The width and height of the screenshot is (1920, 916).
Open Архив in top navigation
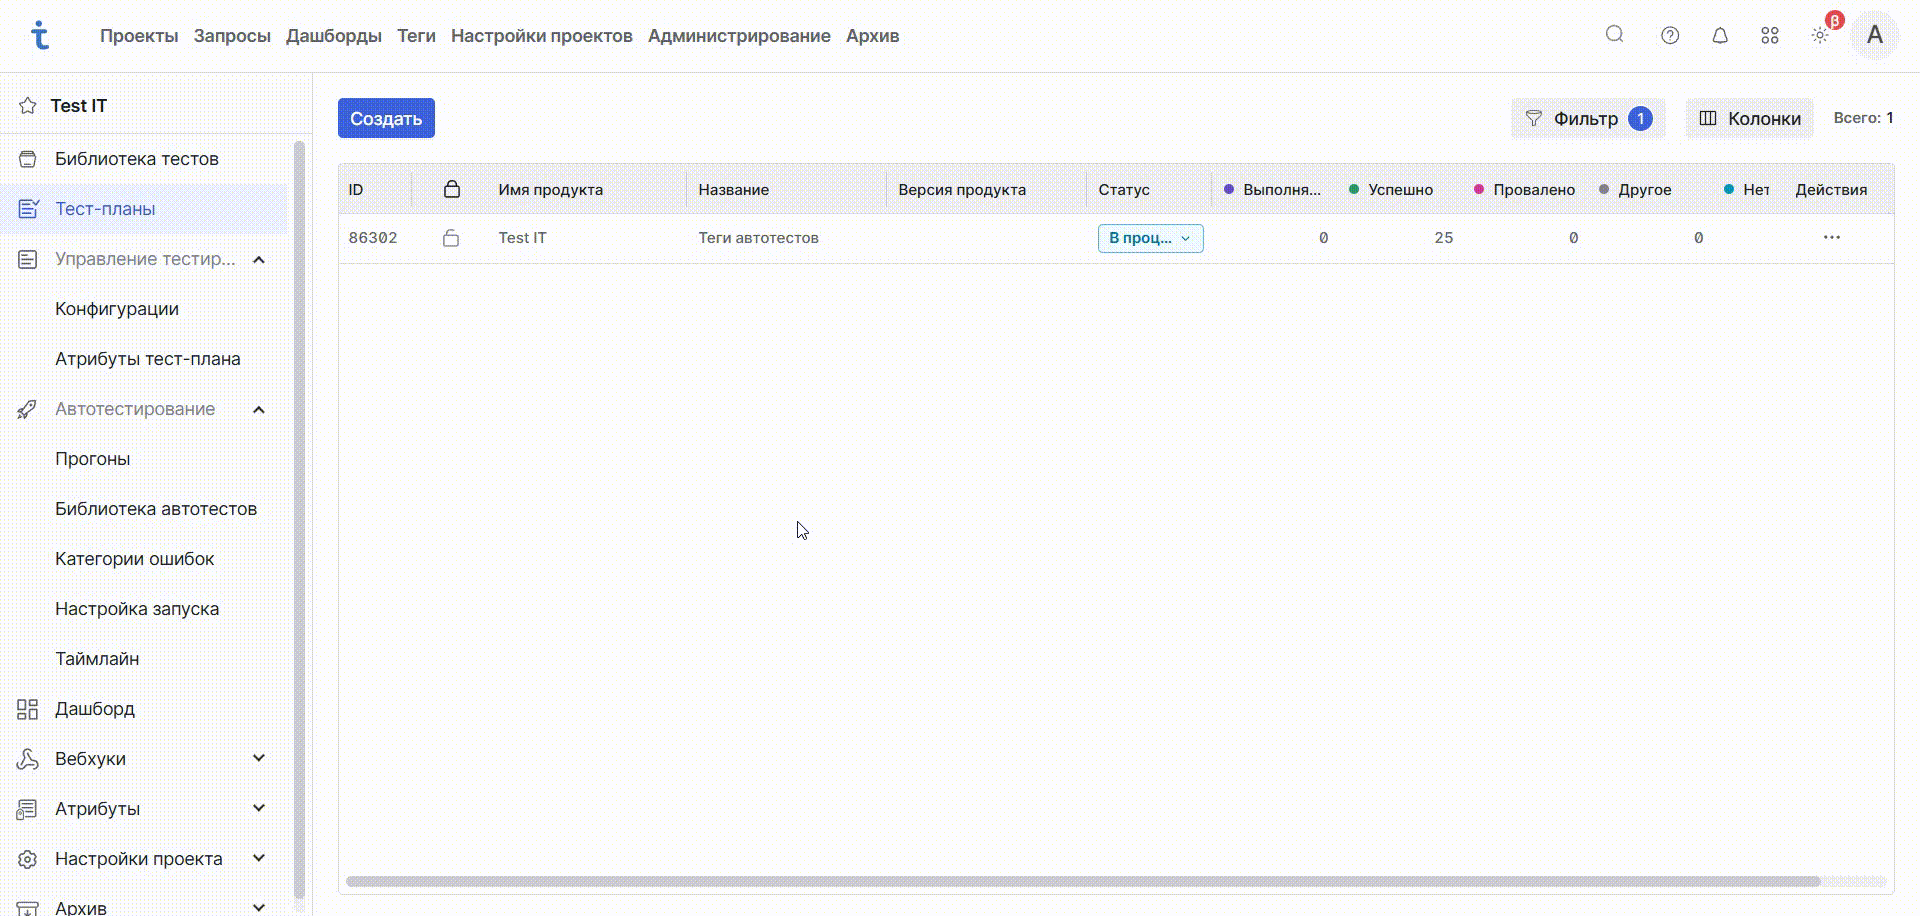(872, 36)
